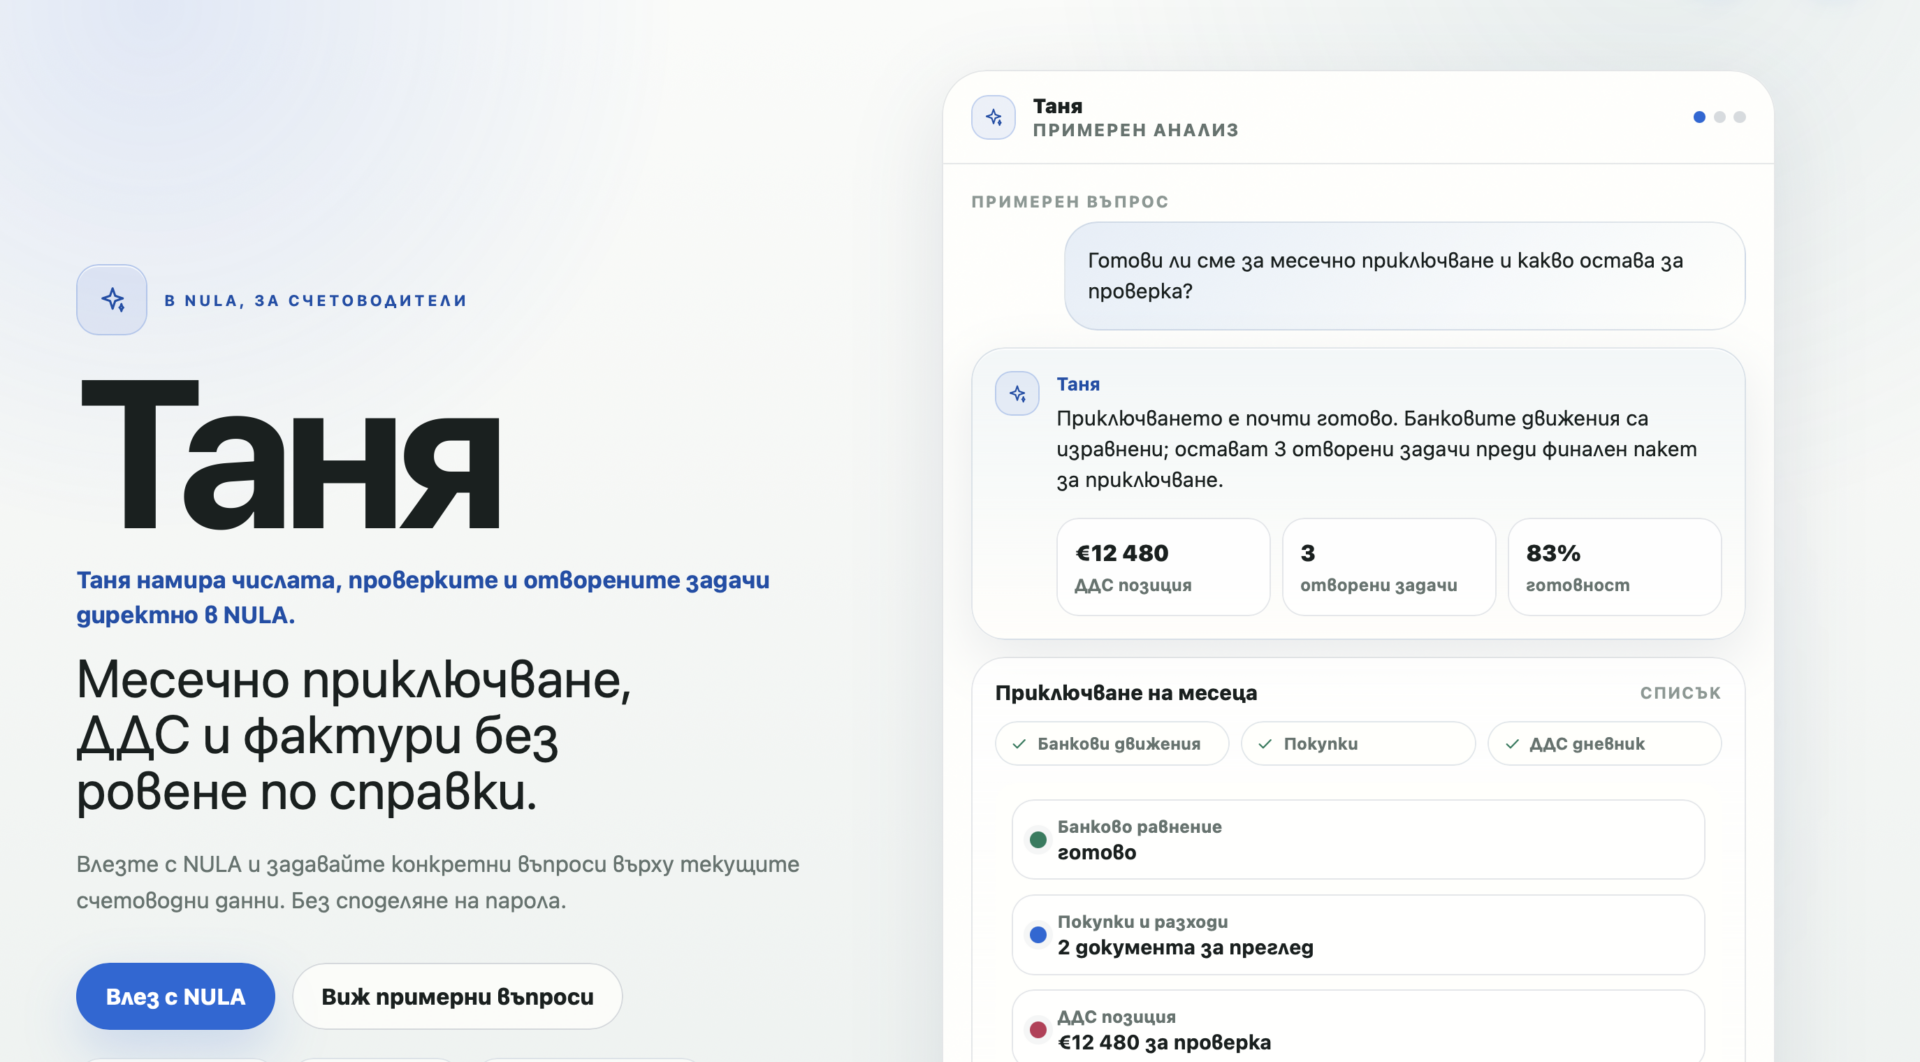Click the Месечно приключване headline text
The width and height of the screenshot is (1920, 1062).
(x=354, y=736)
